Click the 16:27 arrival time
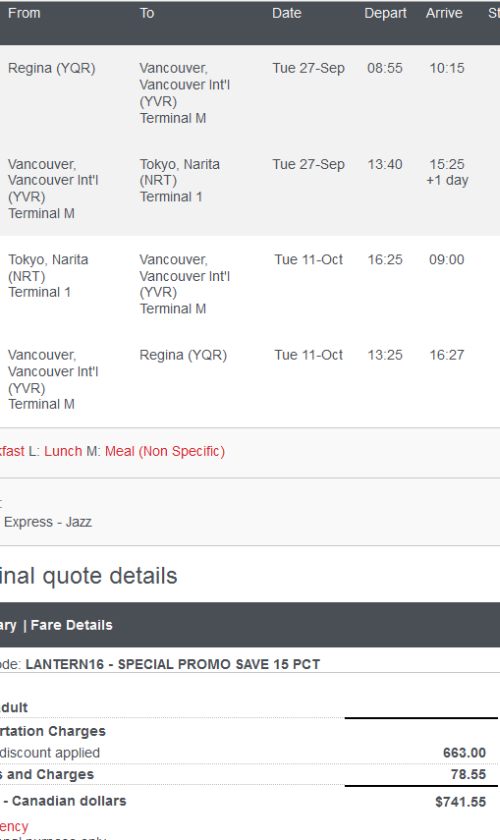500x840 pixels. pyautogui.click(x=446, y=355)
